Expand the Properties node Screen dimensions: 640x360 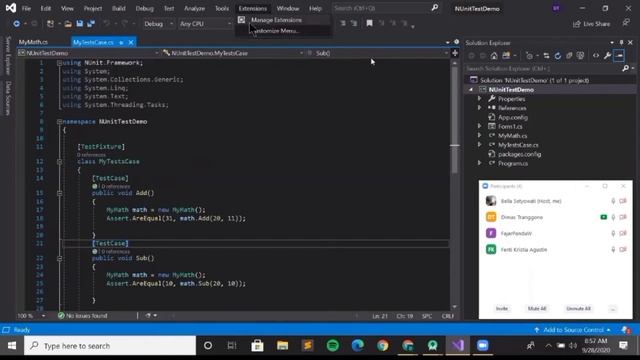pos(480,99)
